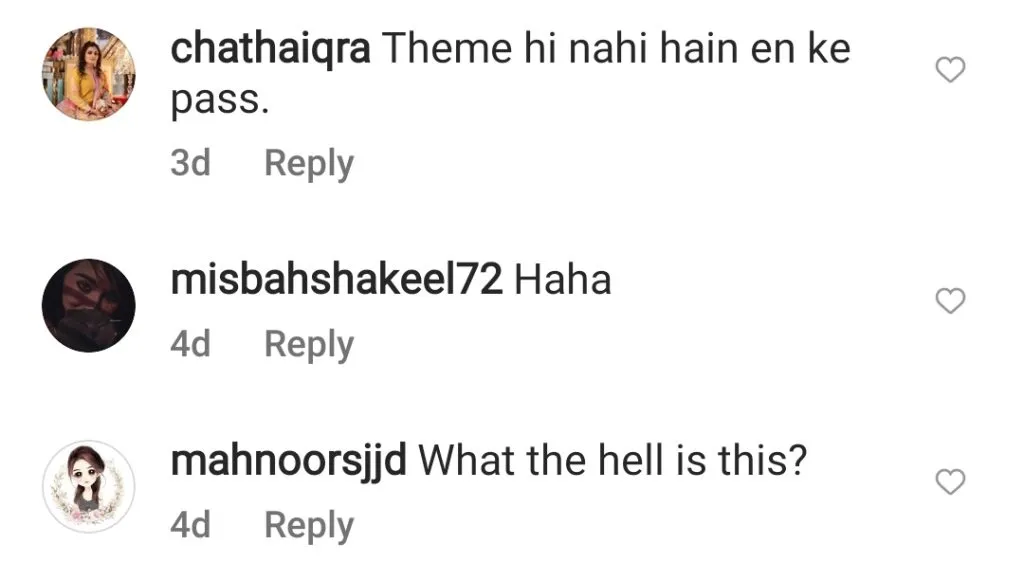Click the 4d timestamp under mahnoorsjjd

(x=191, y=524)
